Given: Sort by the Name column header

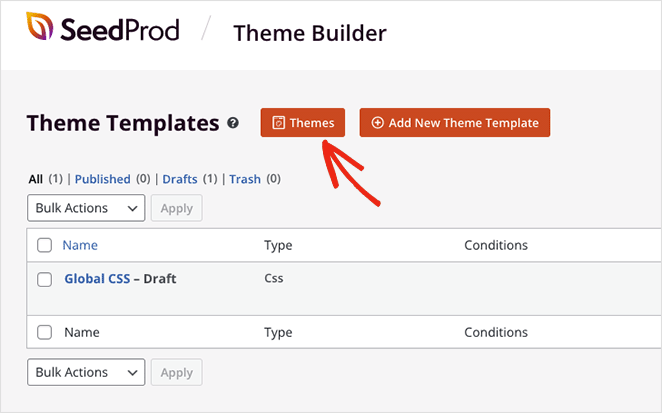Looking at the screenshot, I should [80, 245].
